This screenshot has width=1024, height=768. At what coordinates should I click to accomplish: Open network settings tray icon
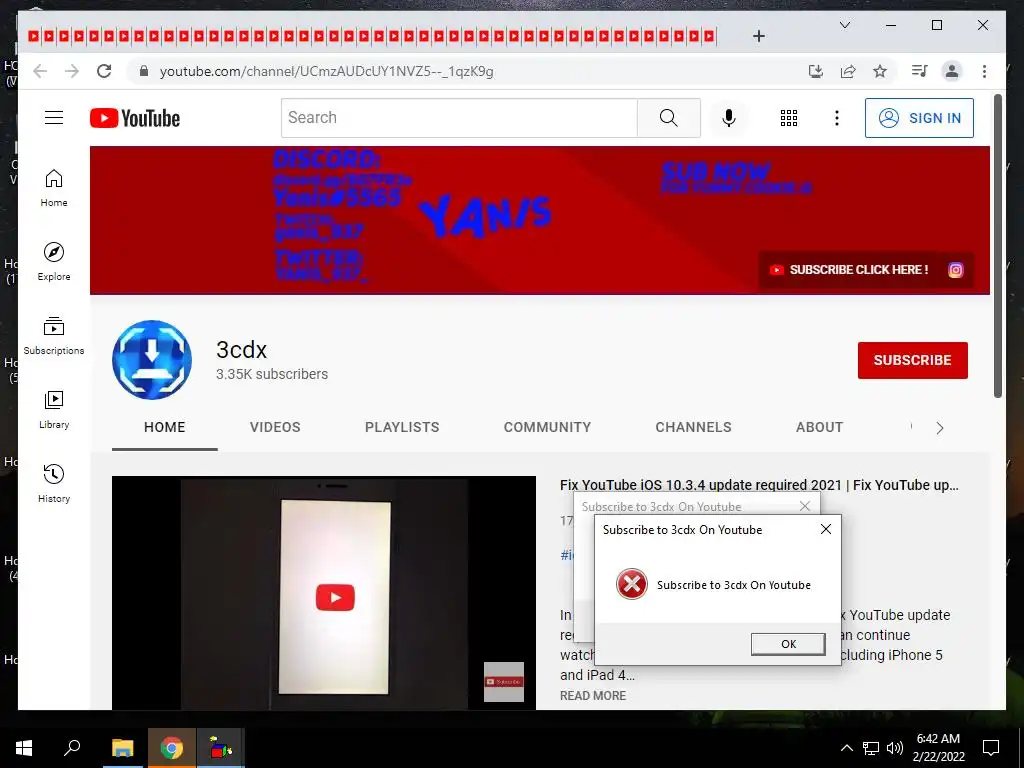tap(871, 748)
